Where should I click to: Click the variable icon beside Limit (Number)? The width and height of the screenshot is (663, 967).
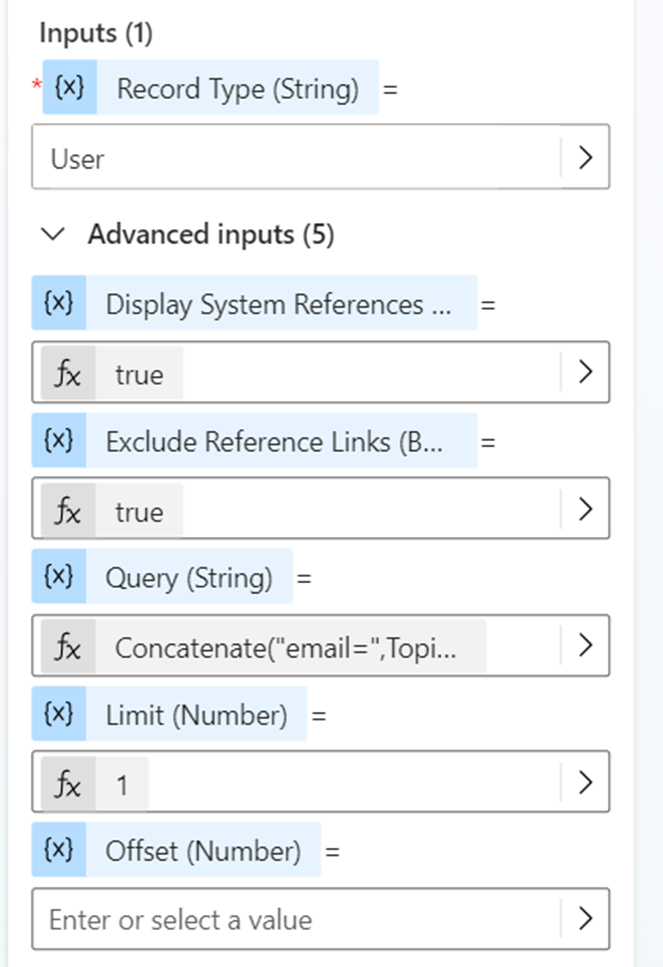(x=59, y=715)
